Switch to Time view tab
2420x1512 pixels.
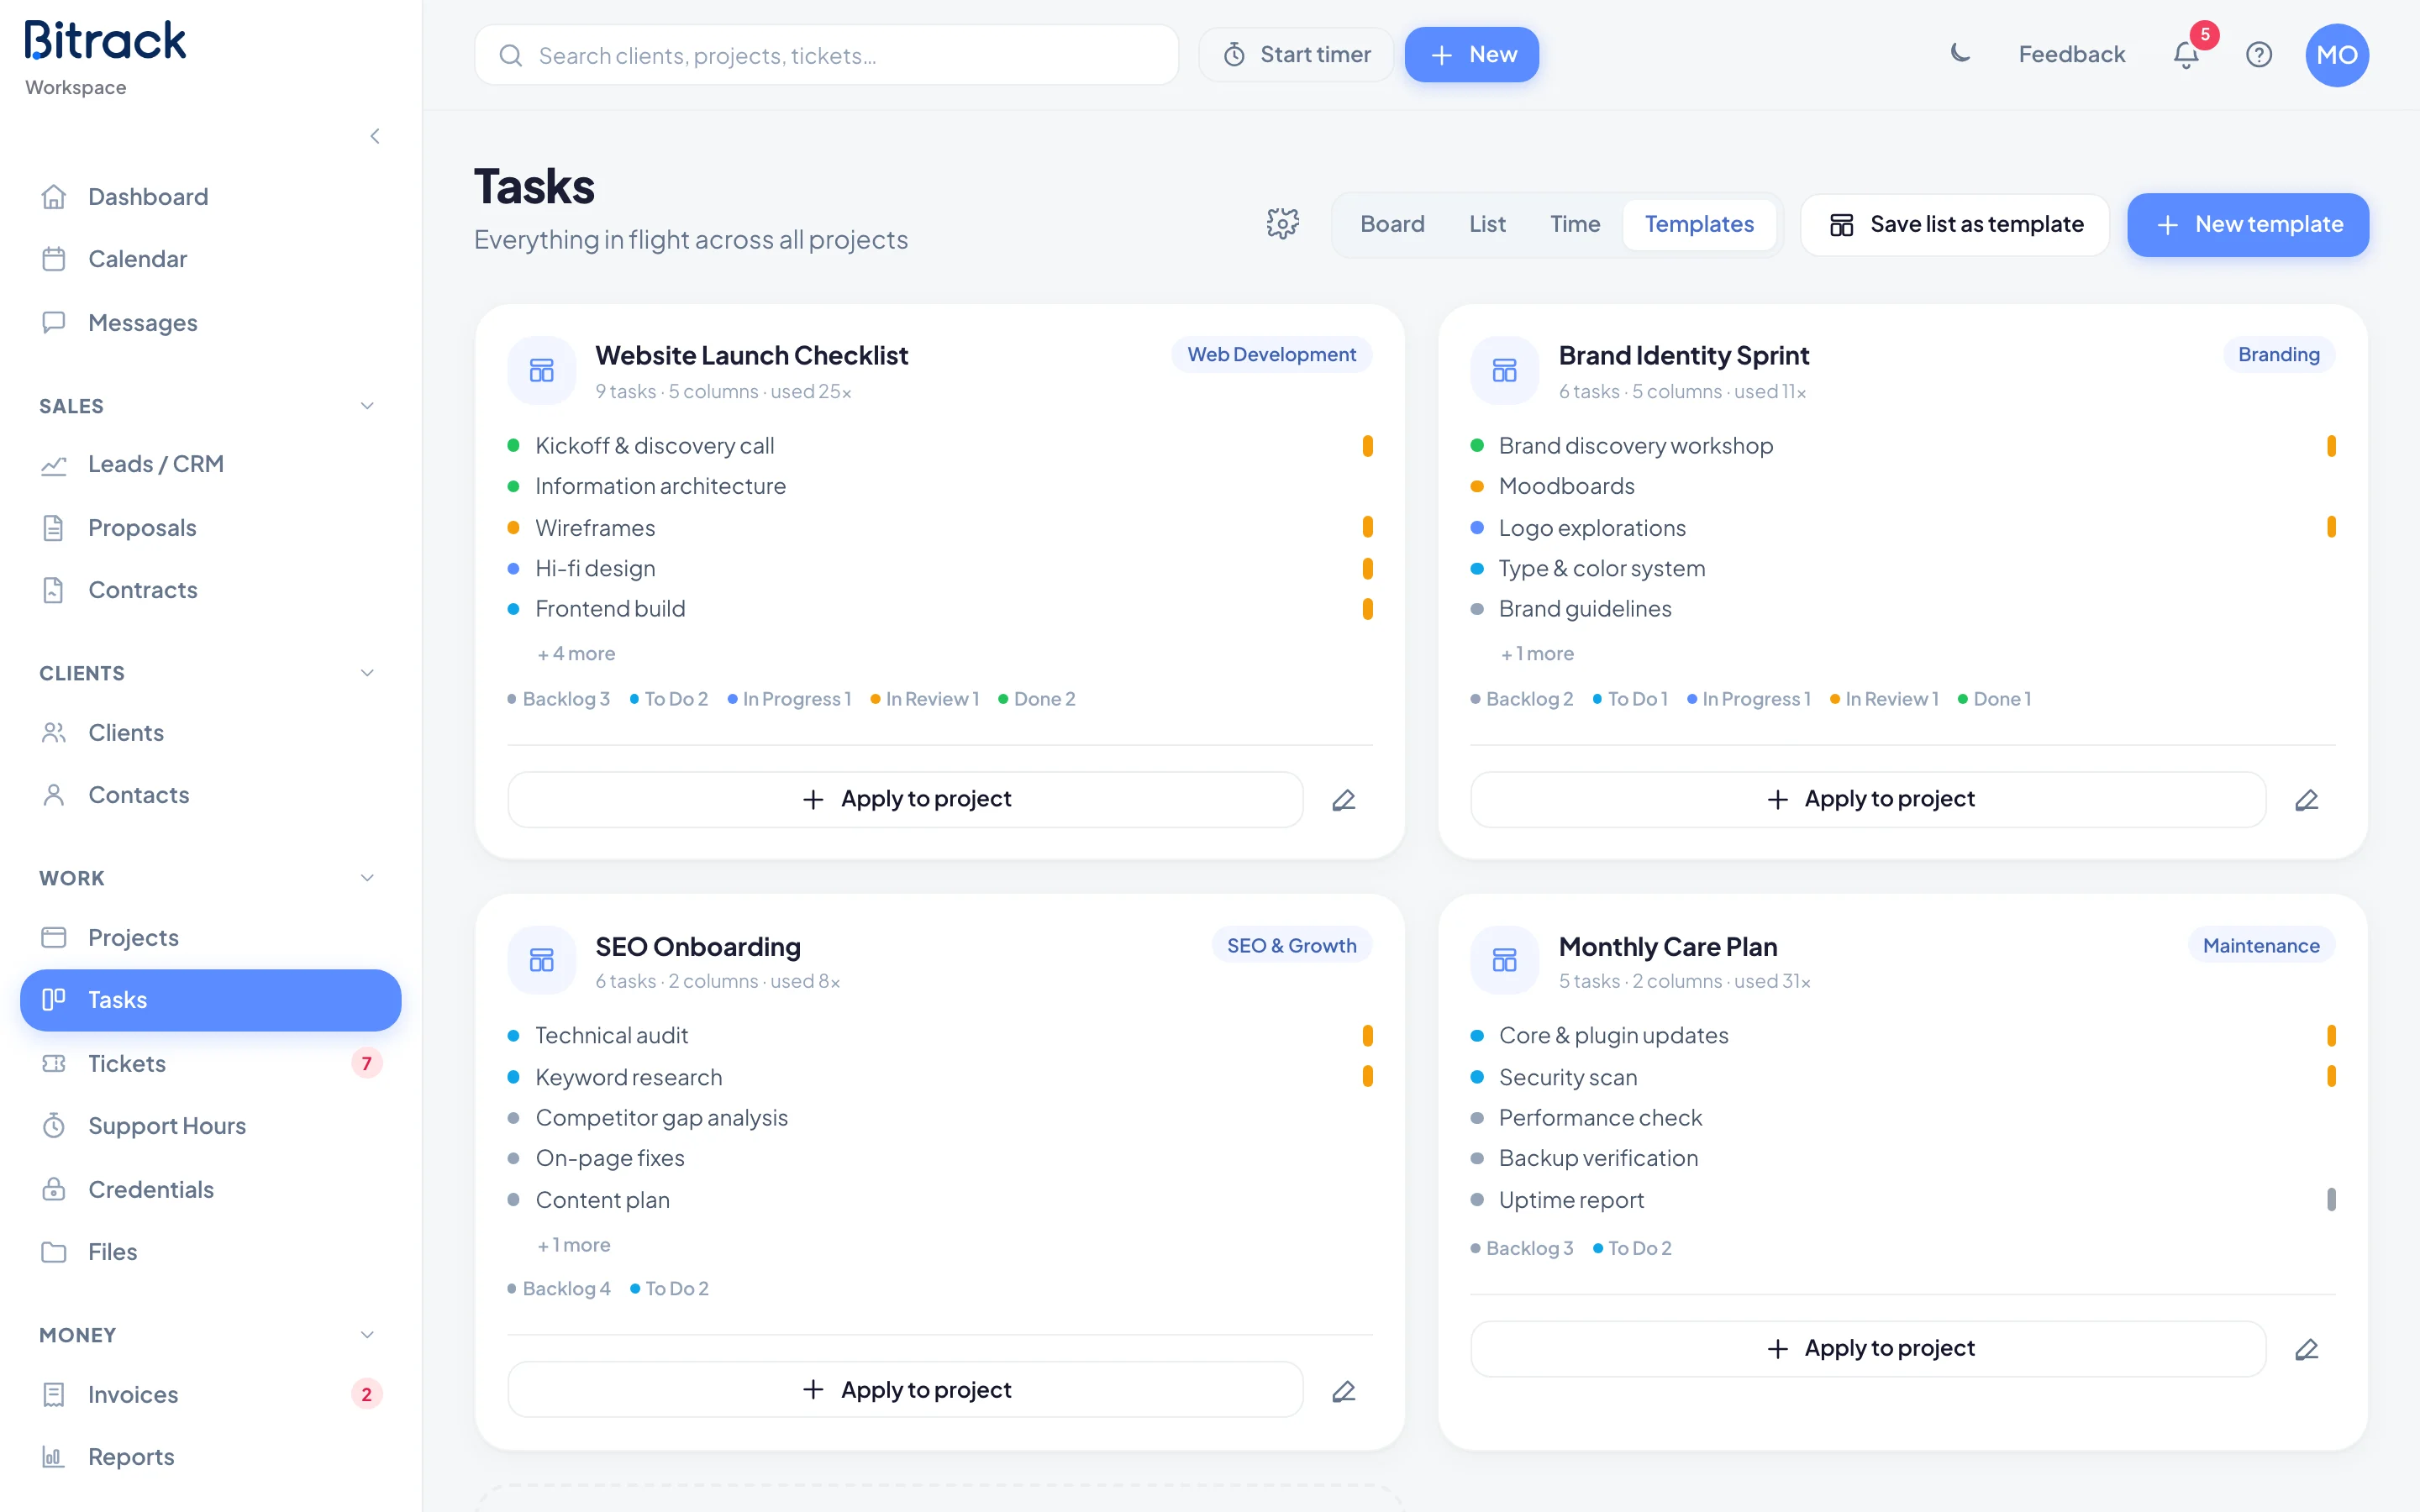click(x=1575, y=224)
